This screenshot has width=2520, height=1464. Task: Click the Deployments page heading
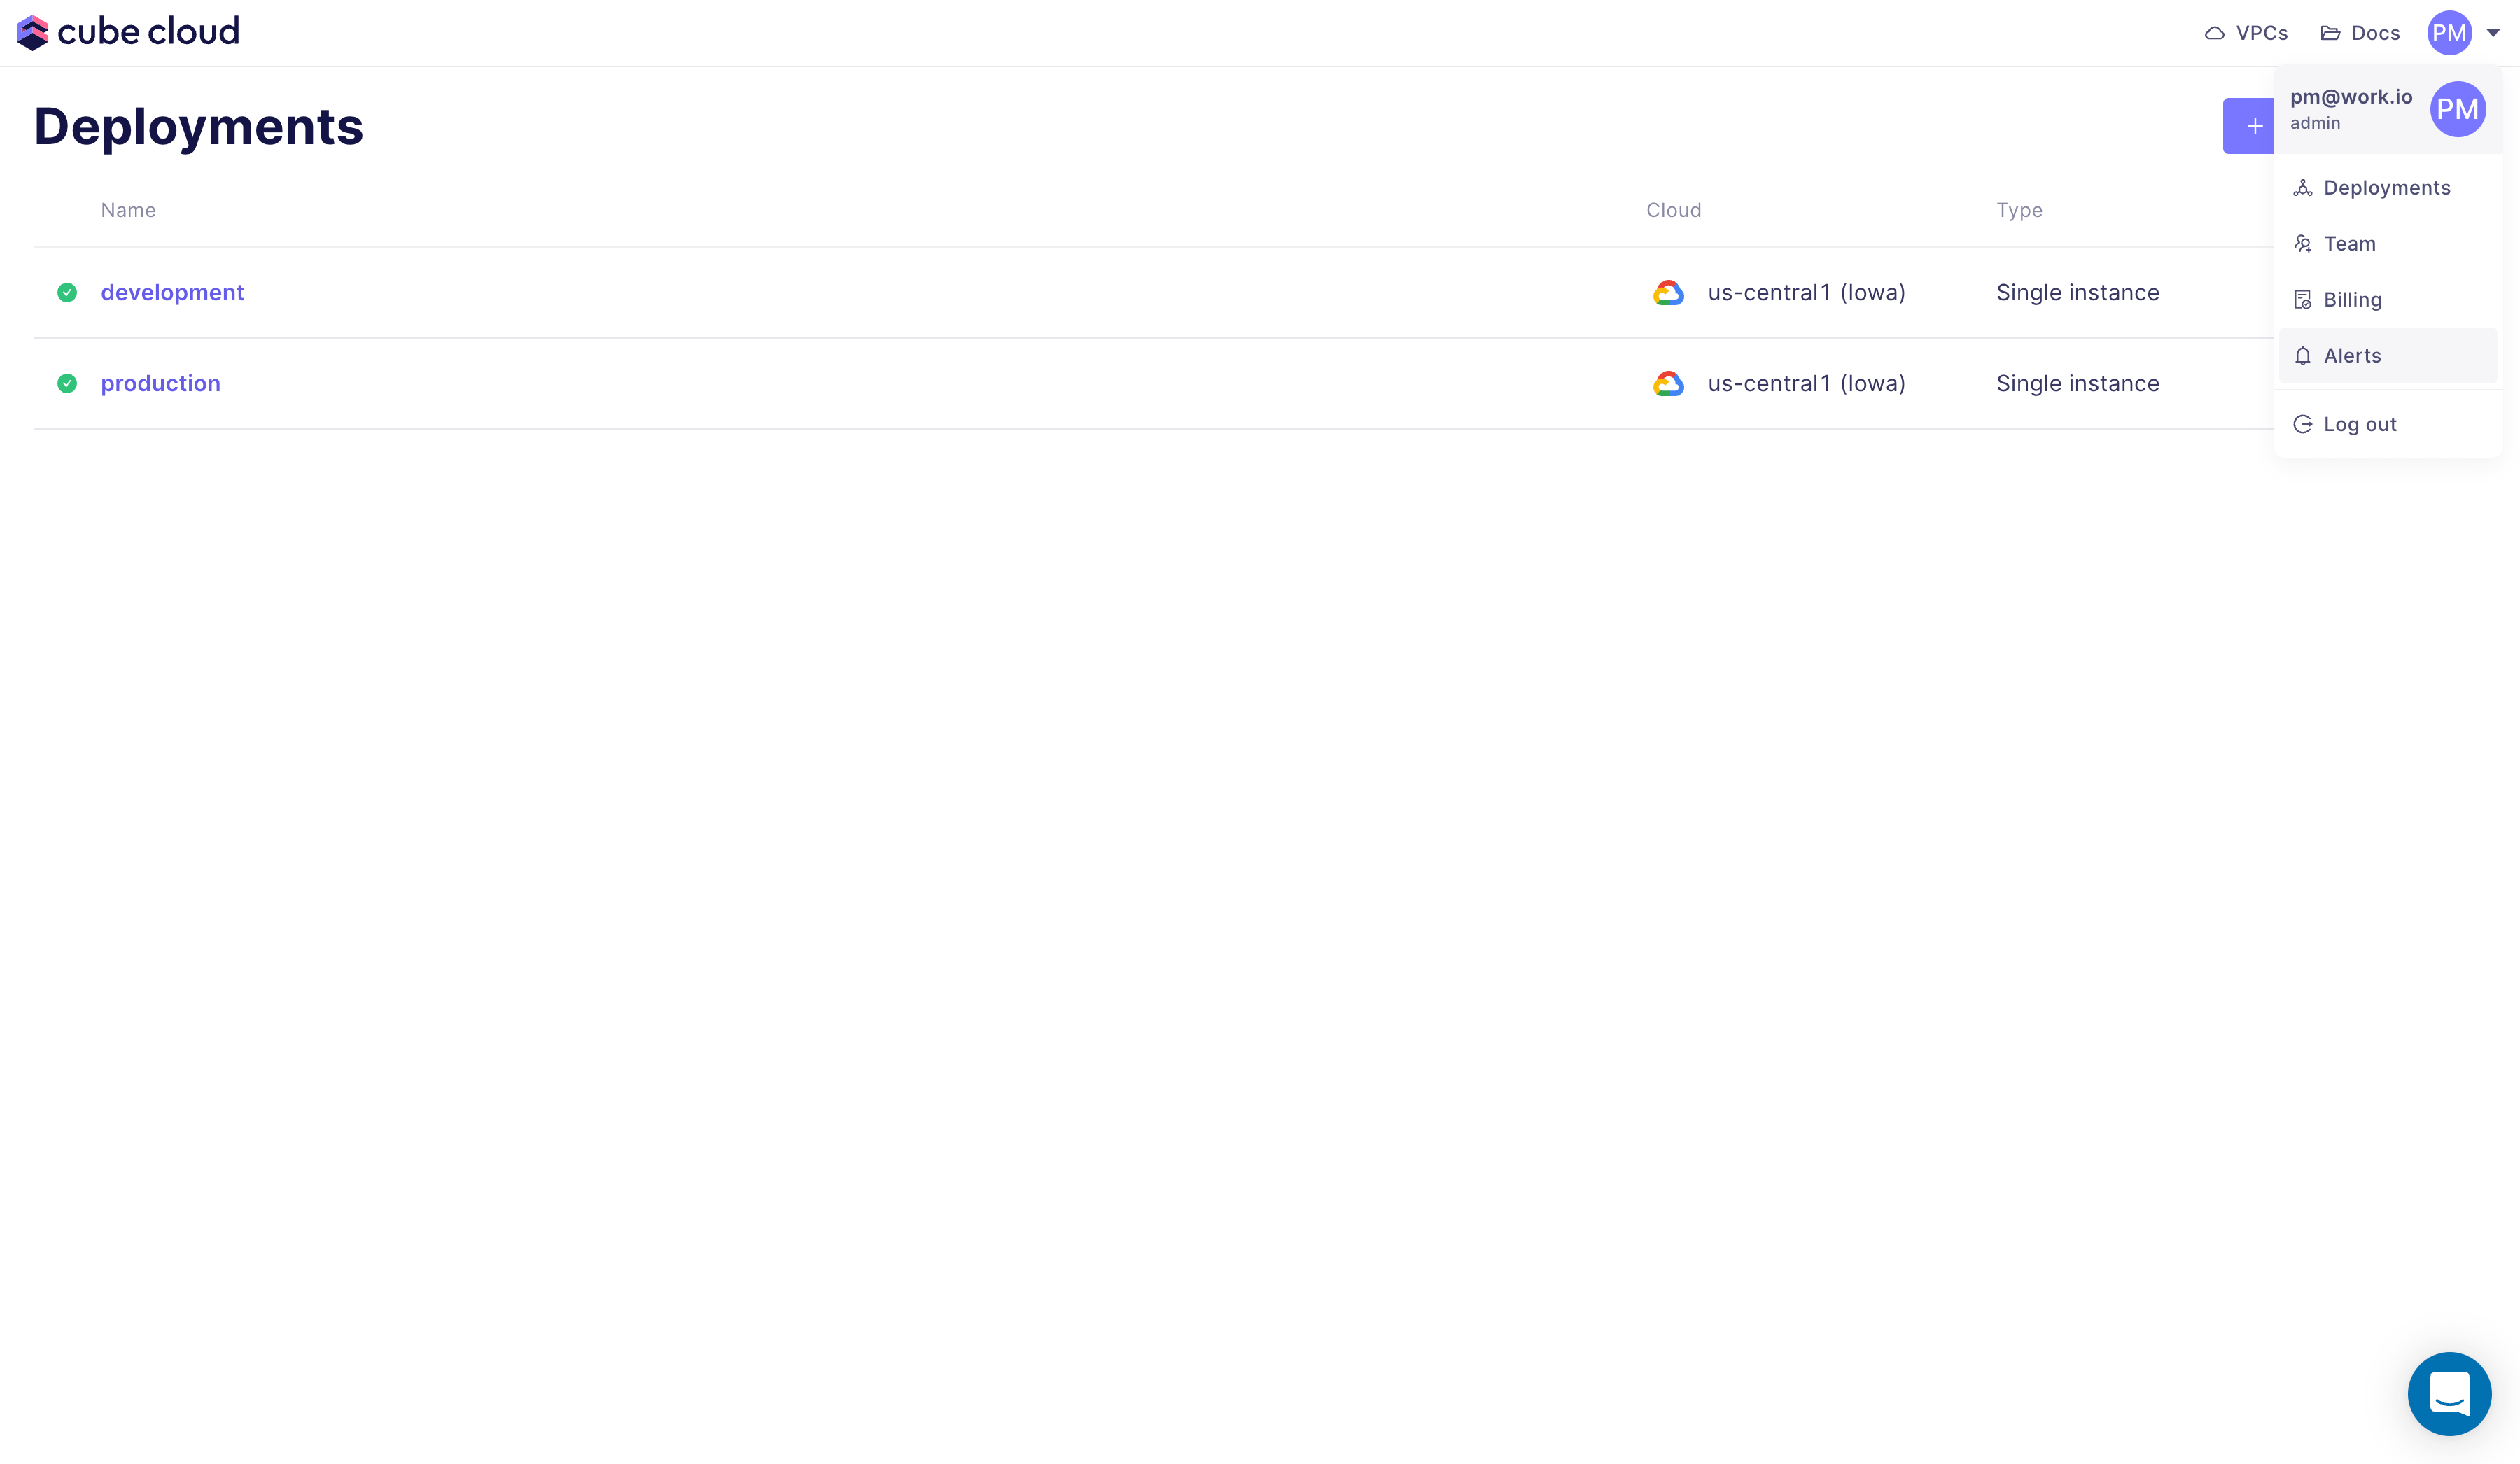[x=198, y=127]
